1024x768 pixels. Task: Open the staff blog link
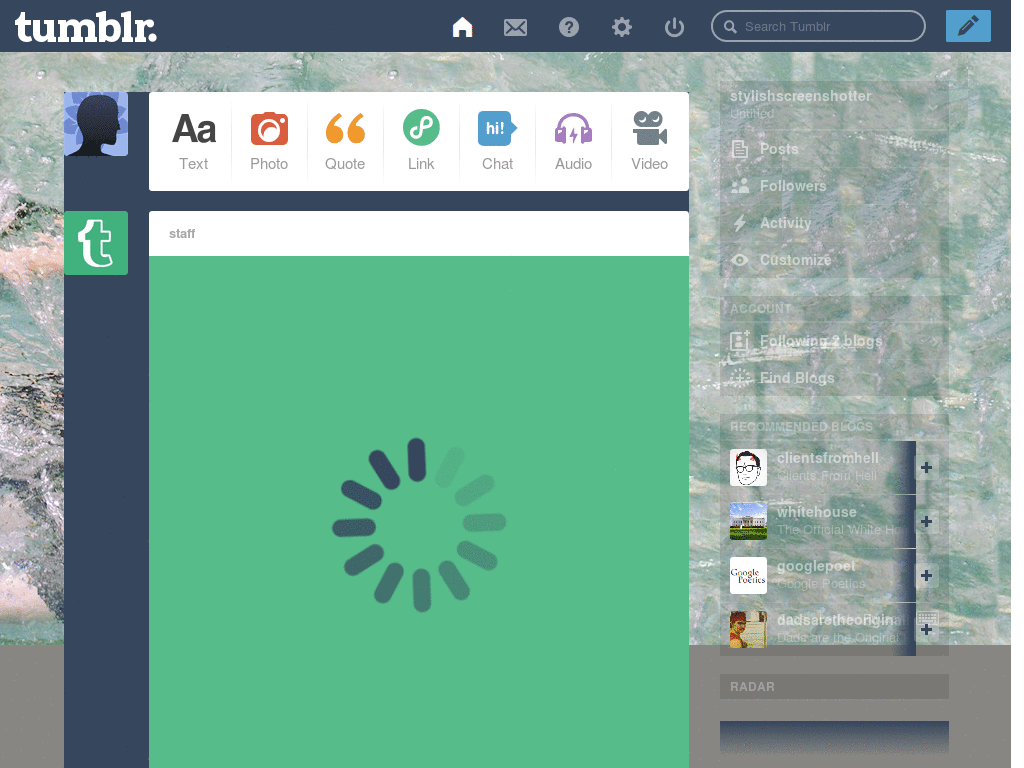[182, 234]
